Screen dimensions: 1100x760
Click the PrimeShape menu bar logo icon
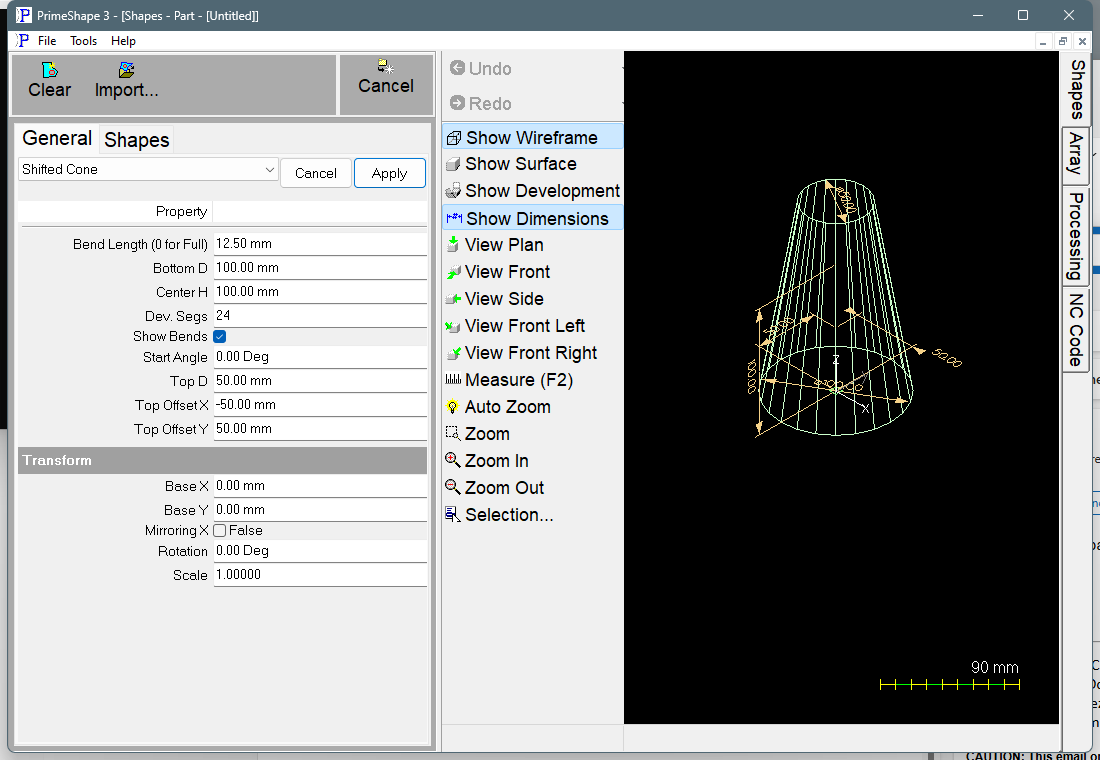(x=22, y=41)
